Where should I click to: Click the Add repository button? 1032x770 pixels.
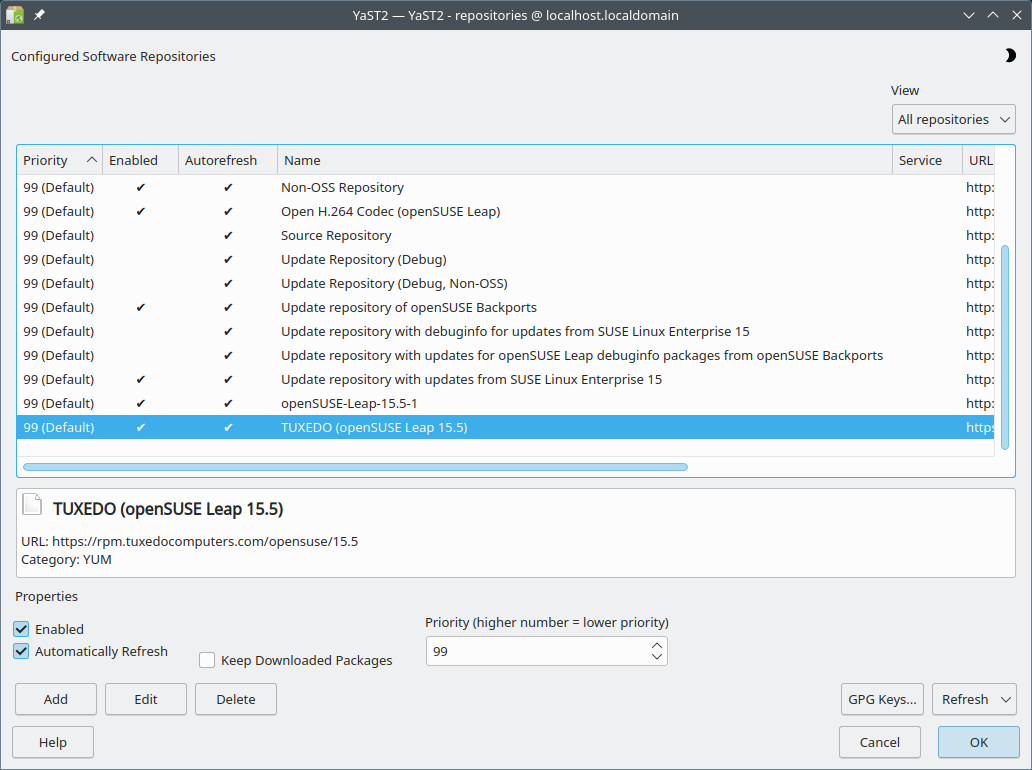click(x=56, y=699)
